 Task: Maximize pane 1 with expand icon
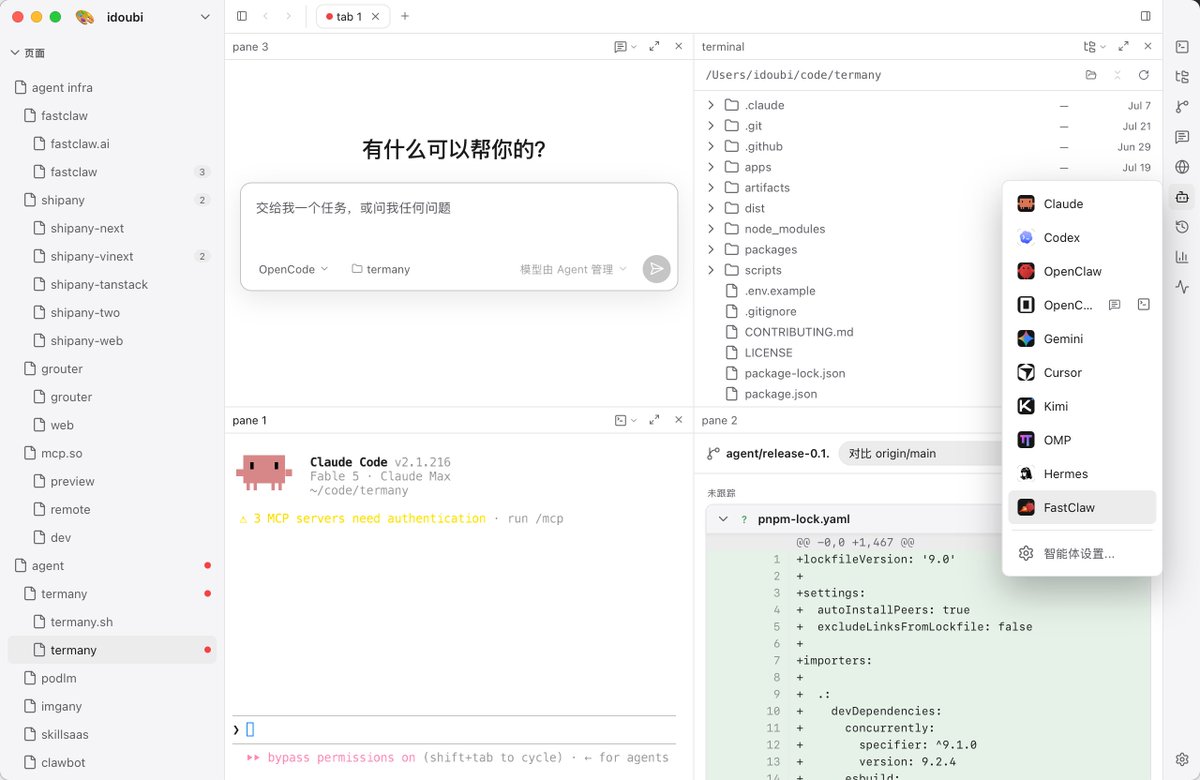654,421
